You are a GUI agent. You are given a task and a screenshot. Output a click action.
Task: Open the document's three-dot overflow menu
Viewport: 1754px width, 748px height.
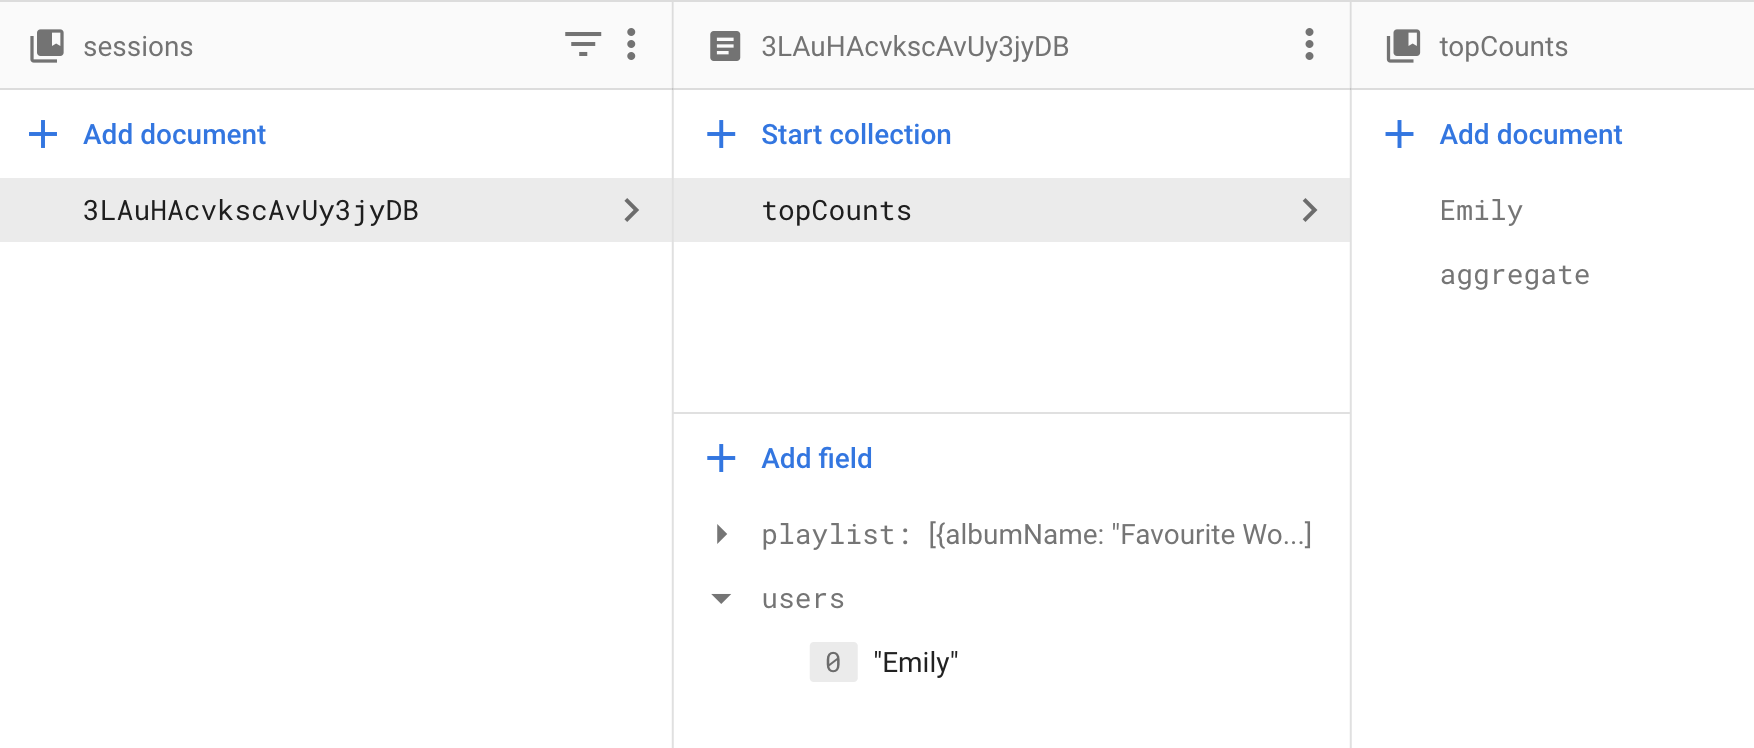[1309, 45]
